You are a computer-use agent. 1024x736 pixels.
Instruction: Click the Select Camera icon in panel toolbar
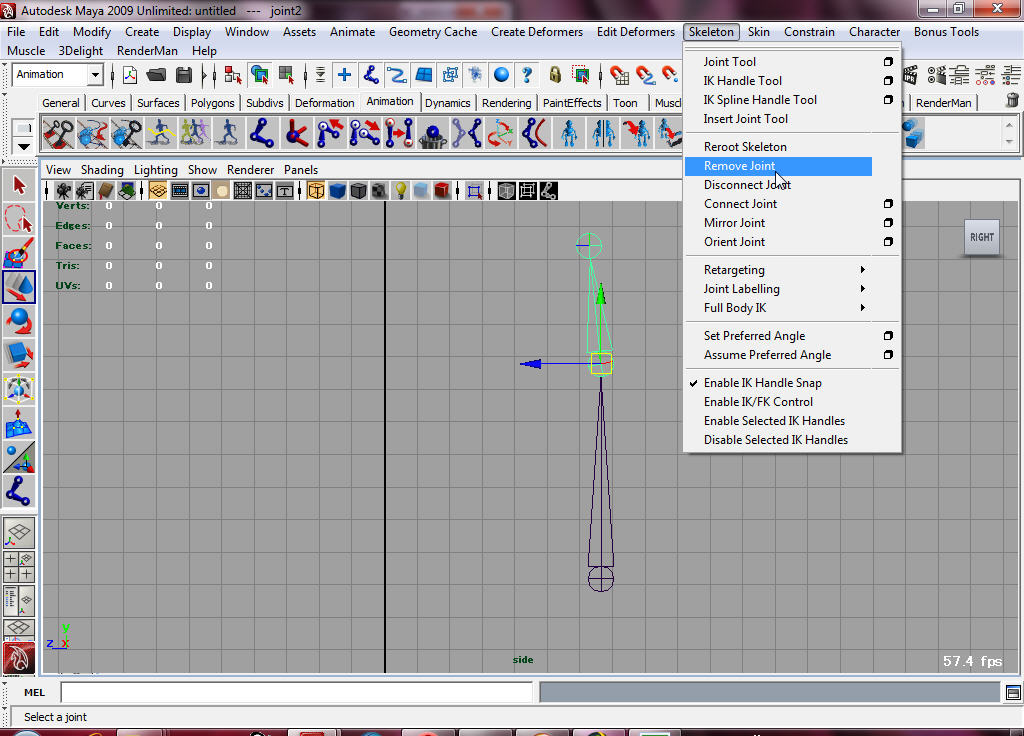point(63,191)
